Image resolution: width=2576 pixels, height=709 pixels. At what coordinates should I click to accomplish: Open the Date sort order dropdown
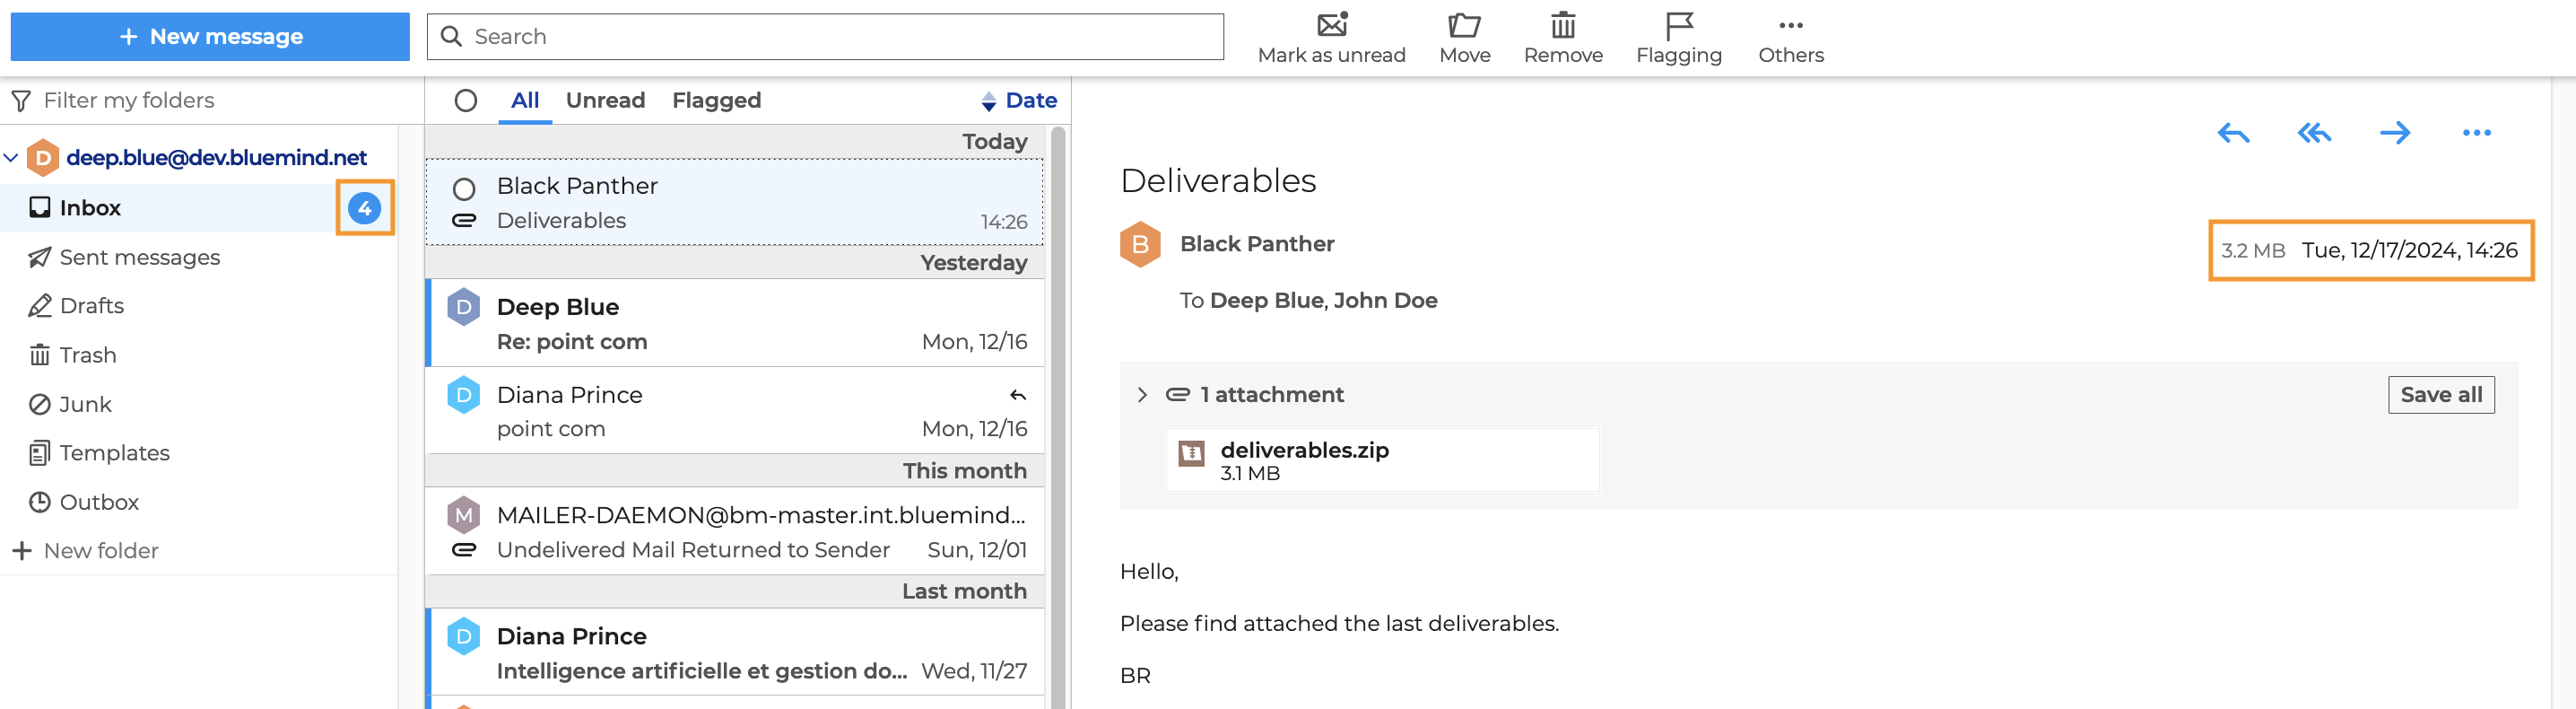click(x=1019, y=101)
